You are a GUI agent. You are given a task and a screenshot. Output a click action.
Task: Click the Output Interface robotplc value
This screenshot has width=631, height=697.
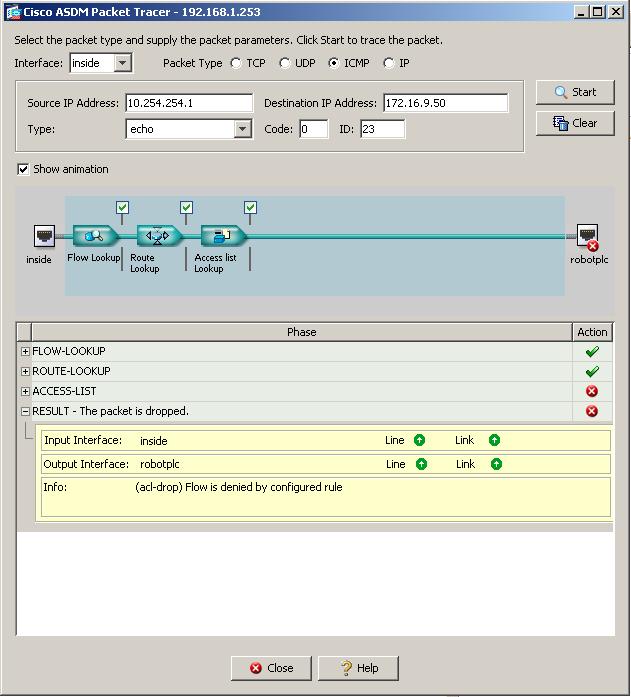160,464
